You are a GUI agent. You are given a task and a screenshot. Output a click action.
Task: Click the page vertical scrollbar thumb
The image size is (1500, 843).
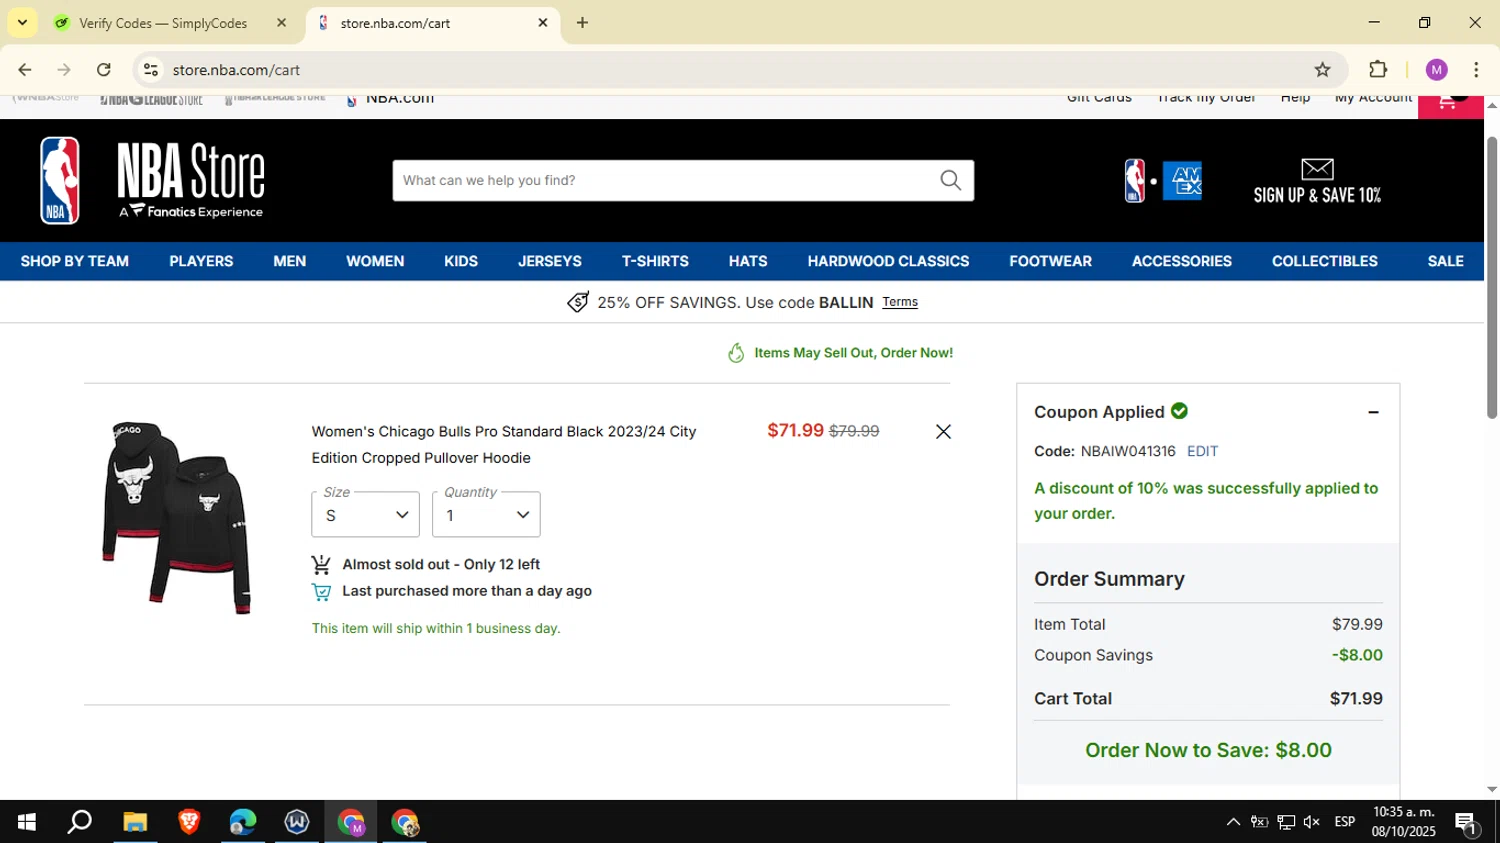pos(1491,276)
